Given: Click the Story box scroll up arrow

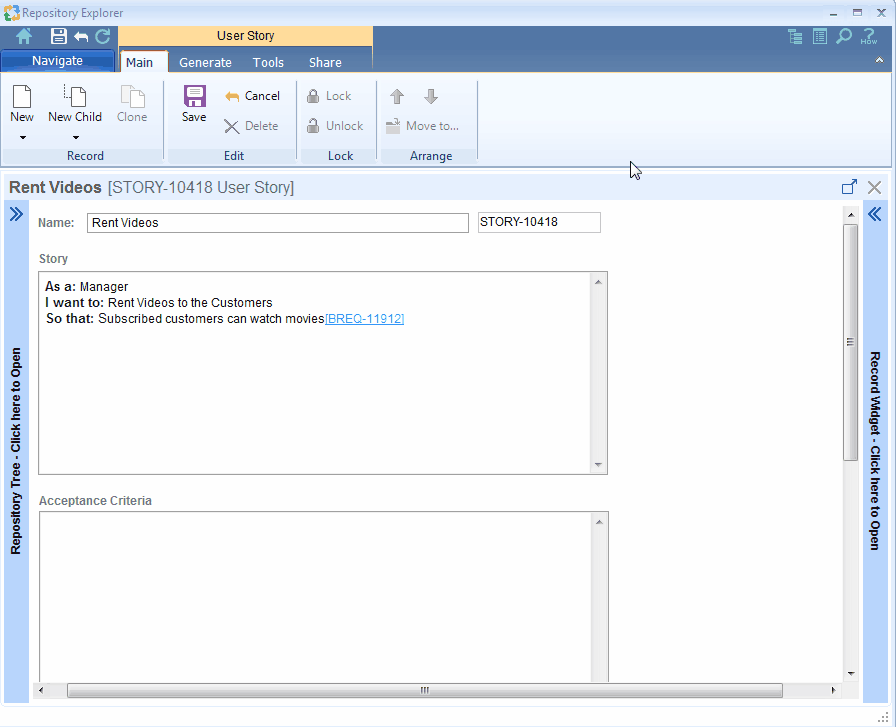Looking at the screenshot, I should (x=598, y=282).
